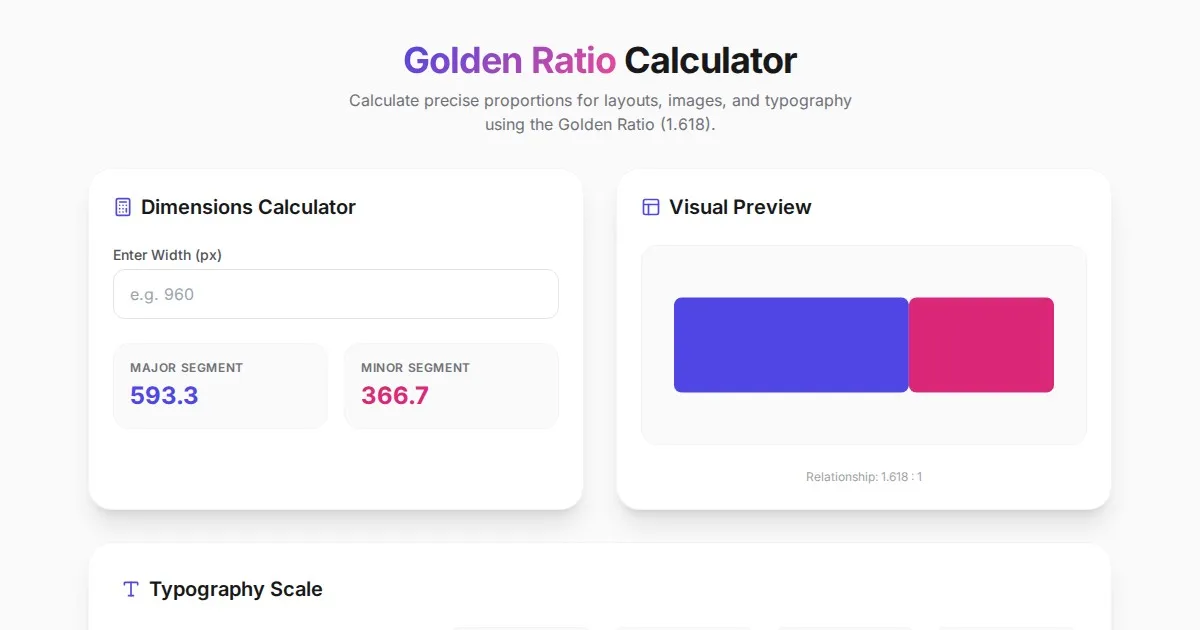1200x630 pixels.
Task: Click in the Enter Width input field
Action: pos(335,294)
